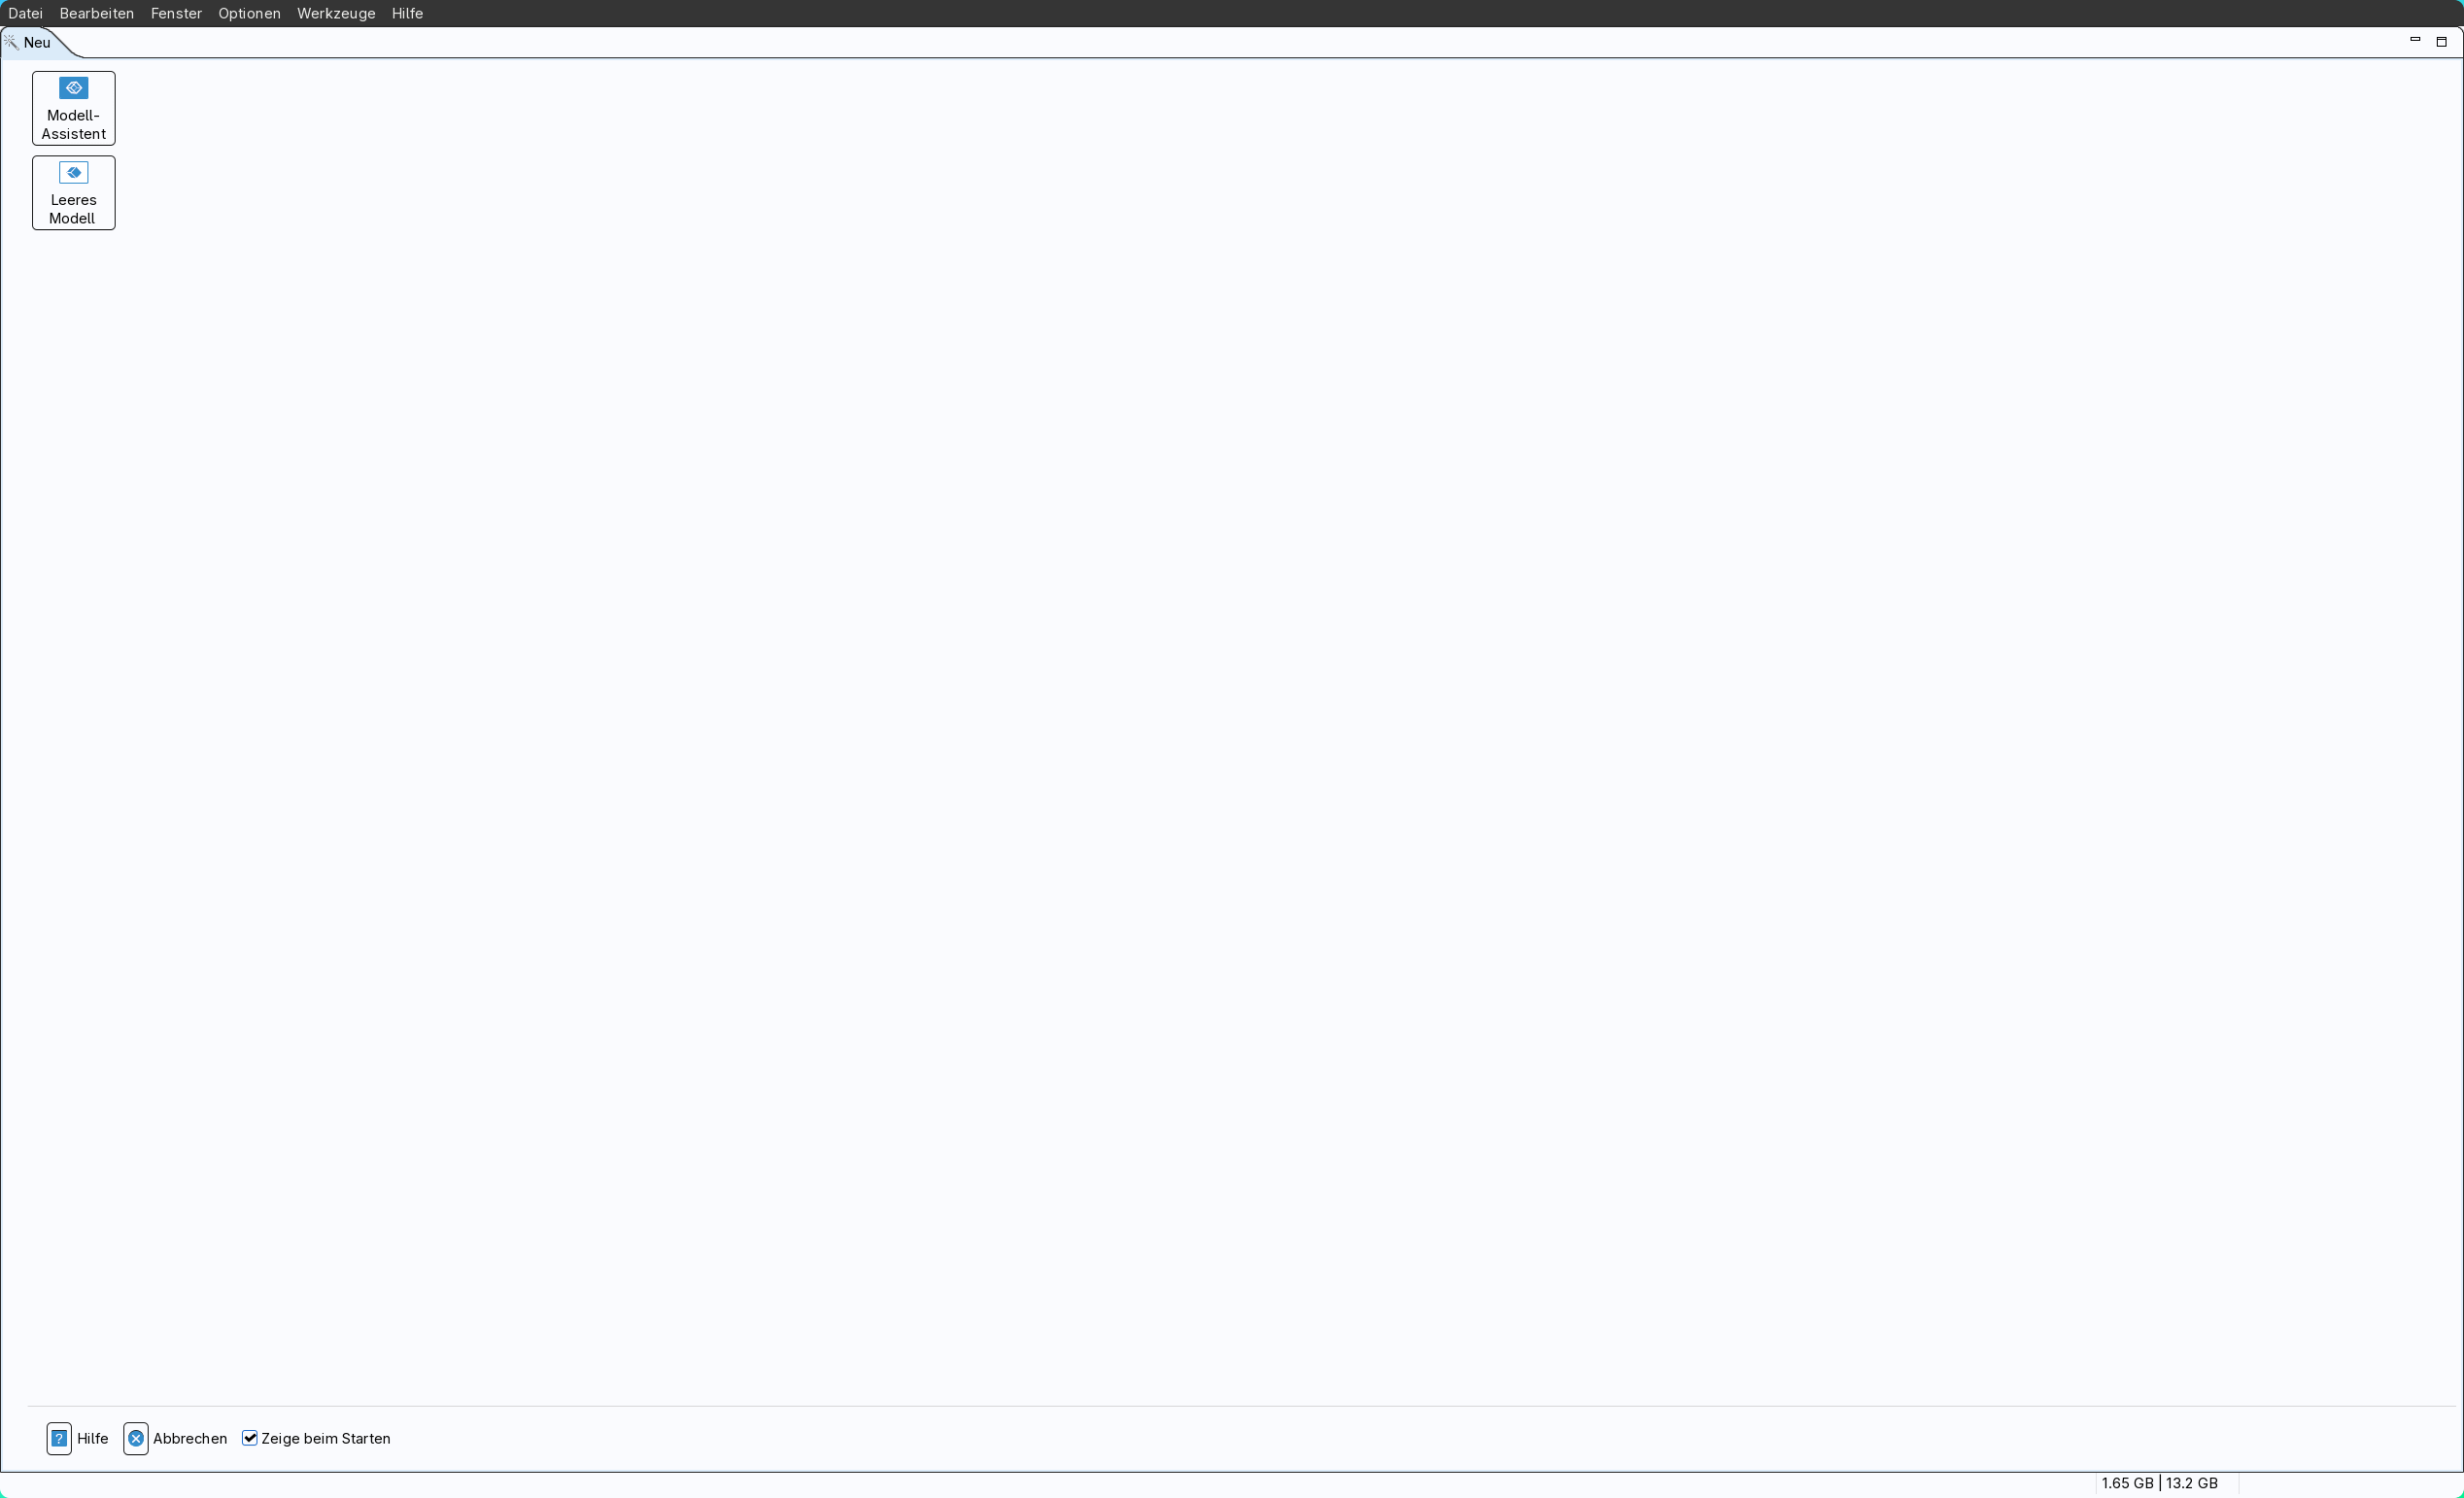Click the Abbrechen text button
Image resolution: width=2464 pixels, height=1498 pixels.
tap(190, 1438)
